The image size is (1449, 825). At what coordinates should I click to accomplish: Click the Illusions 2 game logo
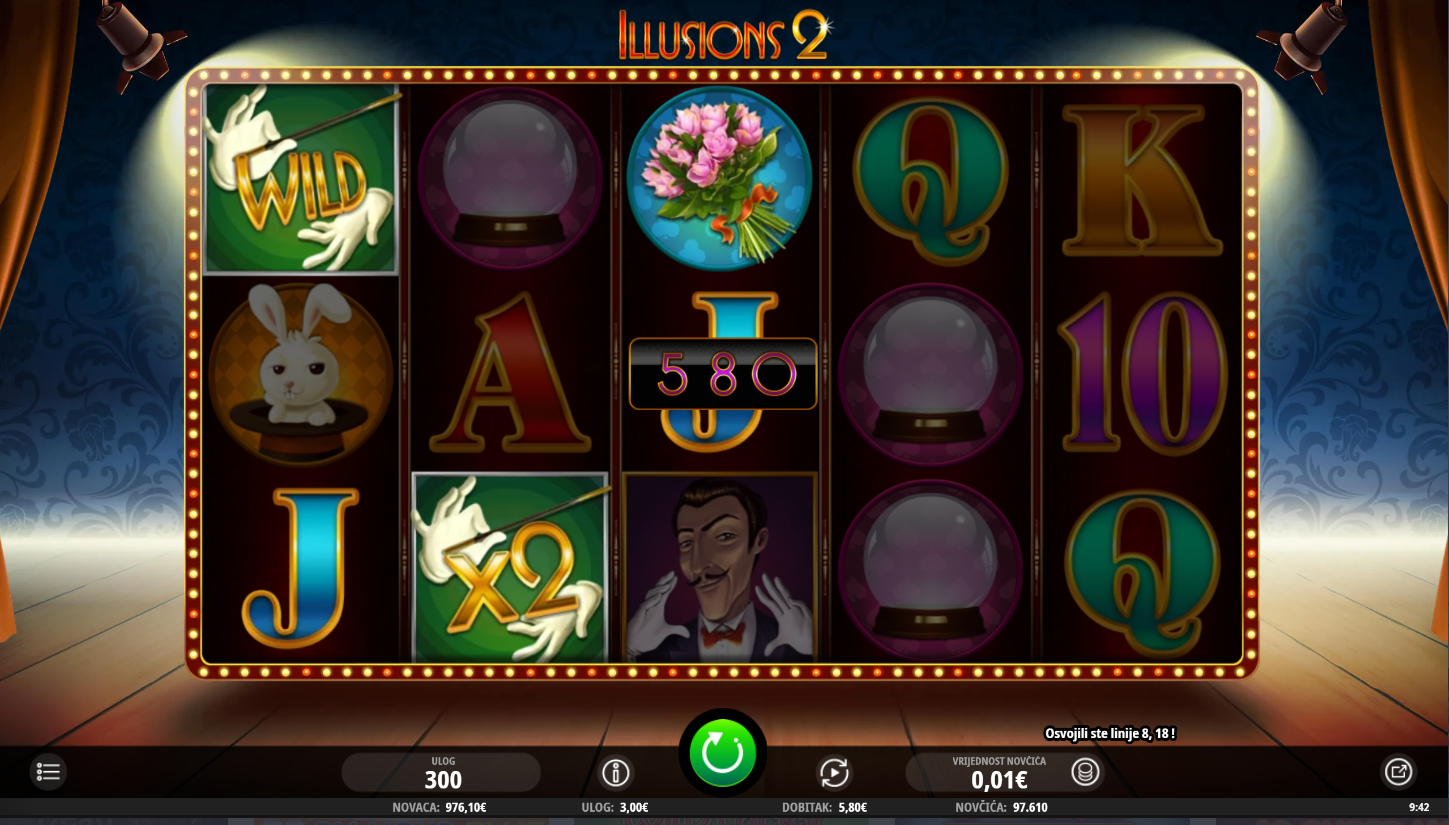(723, 34)
